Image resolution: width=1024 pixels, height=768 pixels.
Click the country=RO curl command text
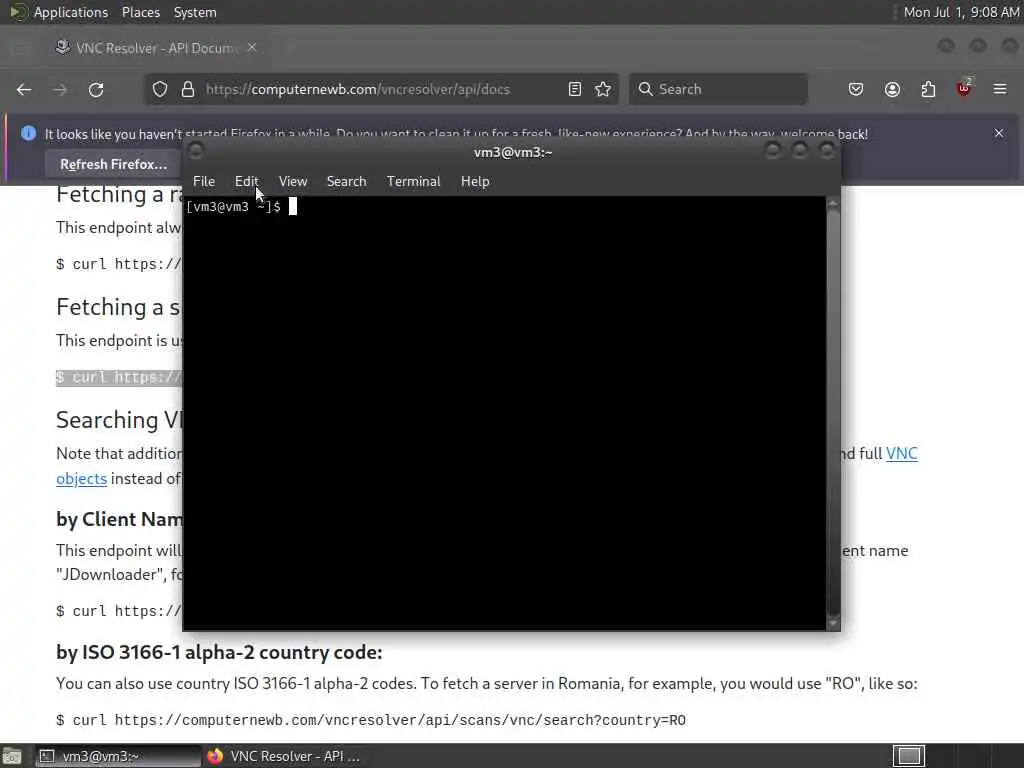point(370,720)
